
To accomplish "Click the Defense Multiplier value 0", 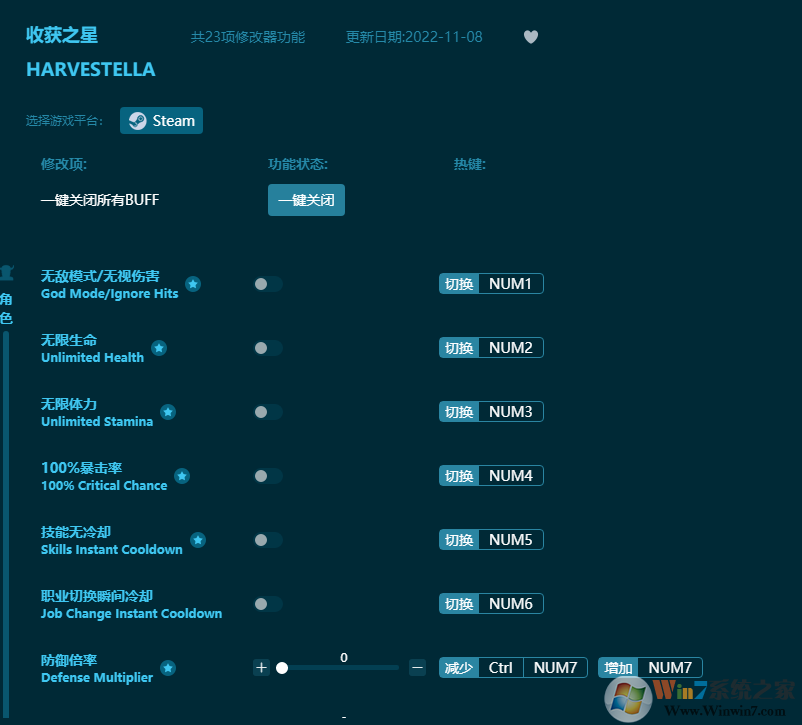I will coord(344,657).
